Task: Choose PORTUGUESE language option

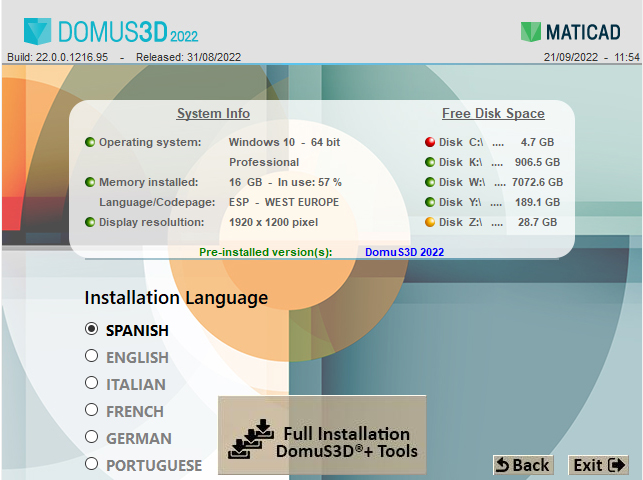Action: tap(91, 464)
